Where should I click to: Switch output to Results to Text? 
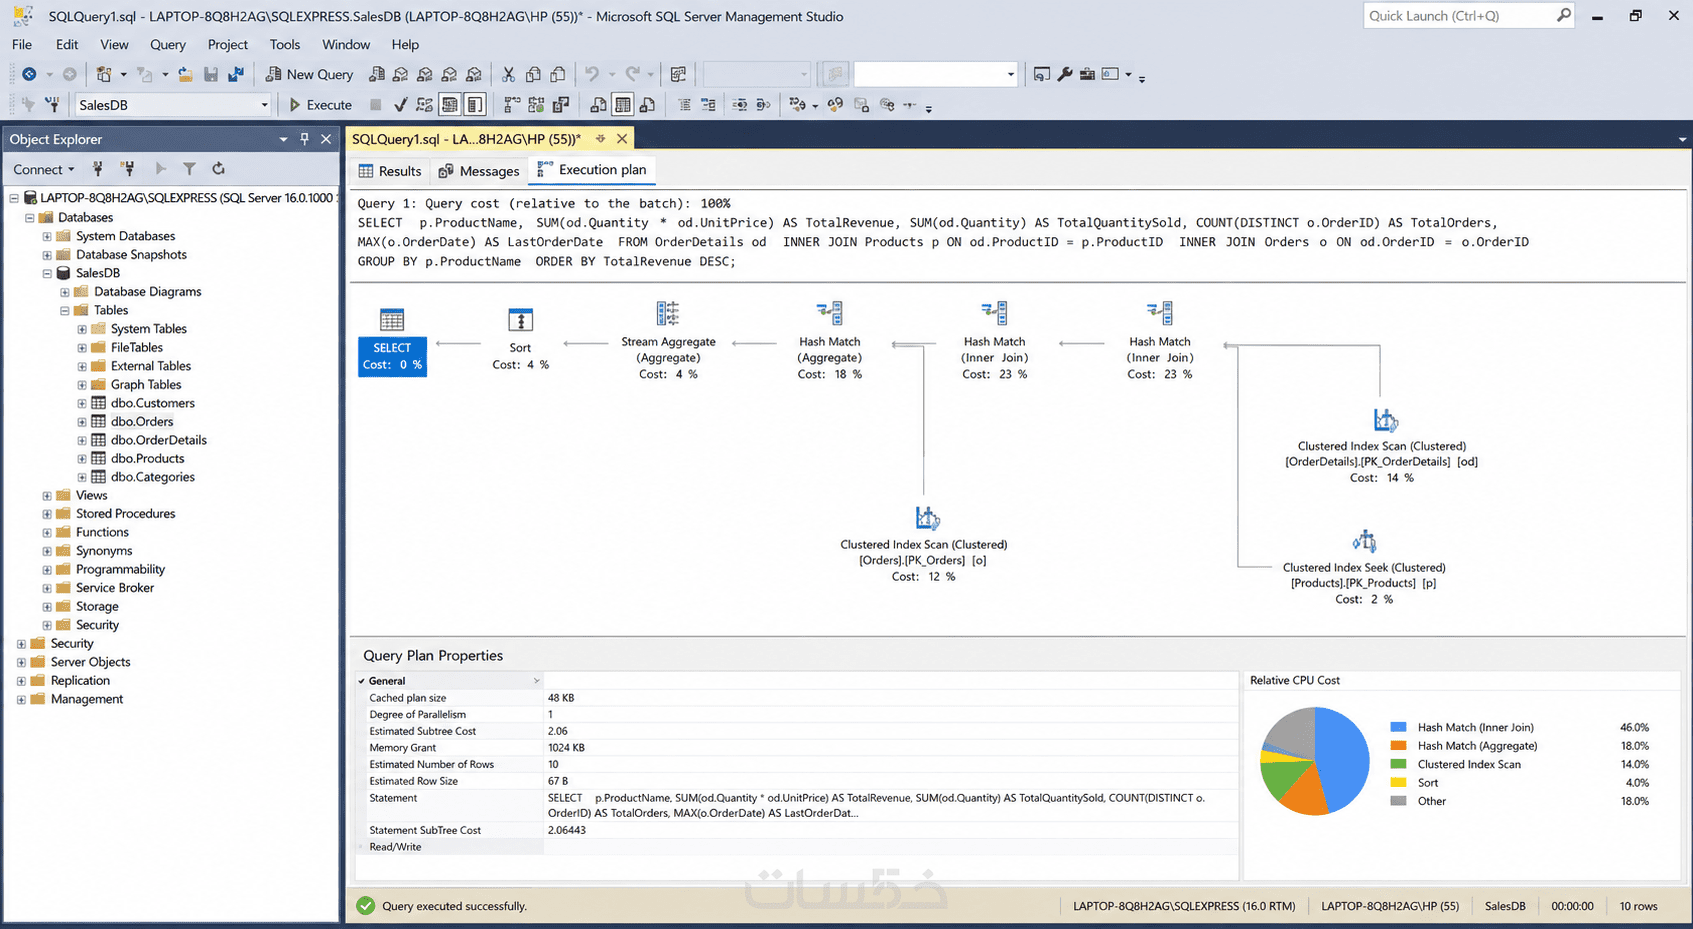[x=598, y=104]
